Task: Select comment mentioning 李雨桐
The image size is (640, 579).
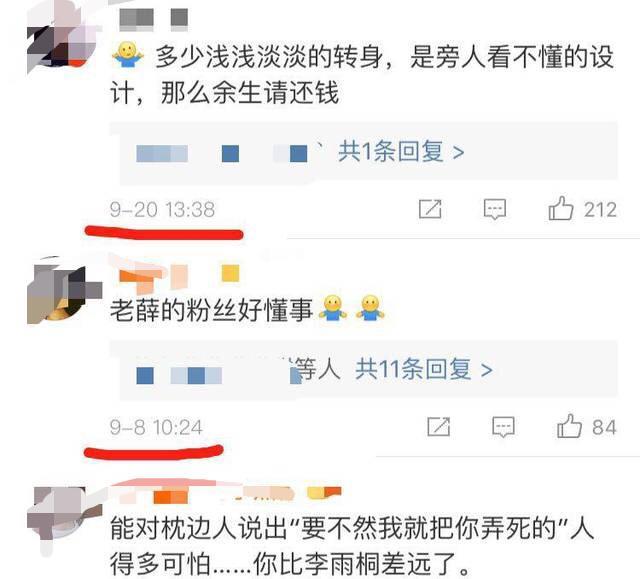Action: click(352, 546)
